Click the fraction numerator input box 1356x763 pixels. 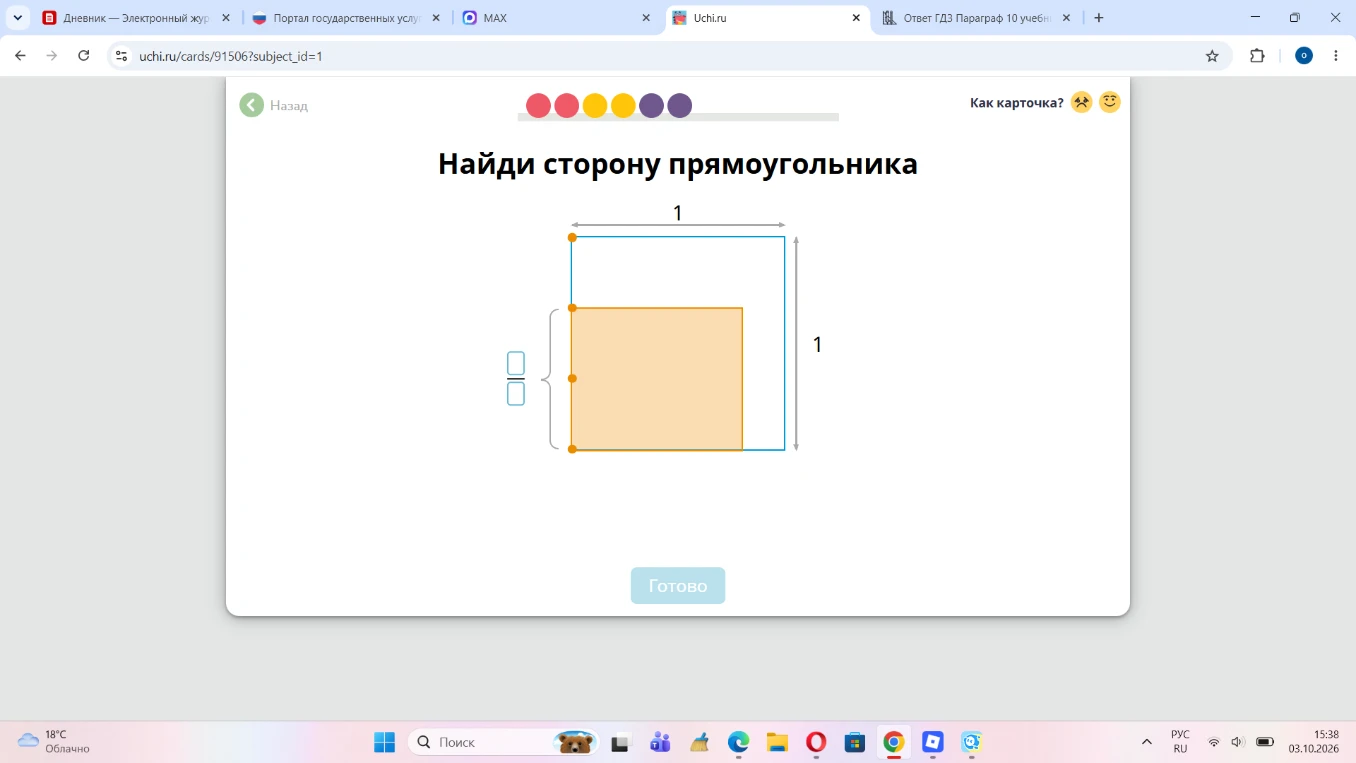pos(516,363)
